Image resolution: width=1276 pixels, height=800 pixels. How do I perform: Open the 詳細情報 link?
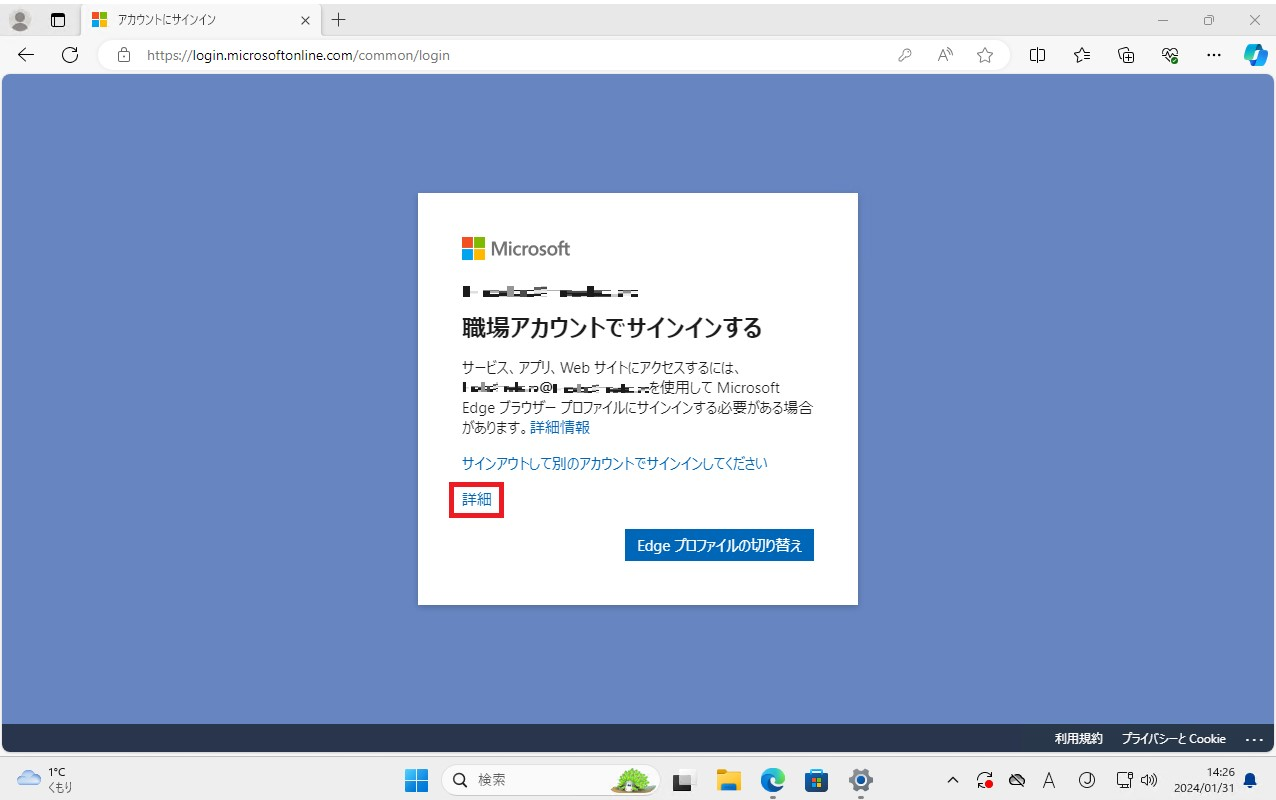point(560,427)
